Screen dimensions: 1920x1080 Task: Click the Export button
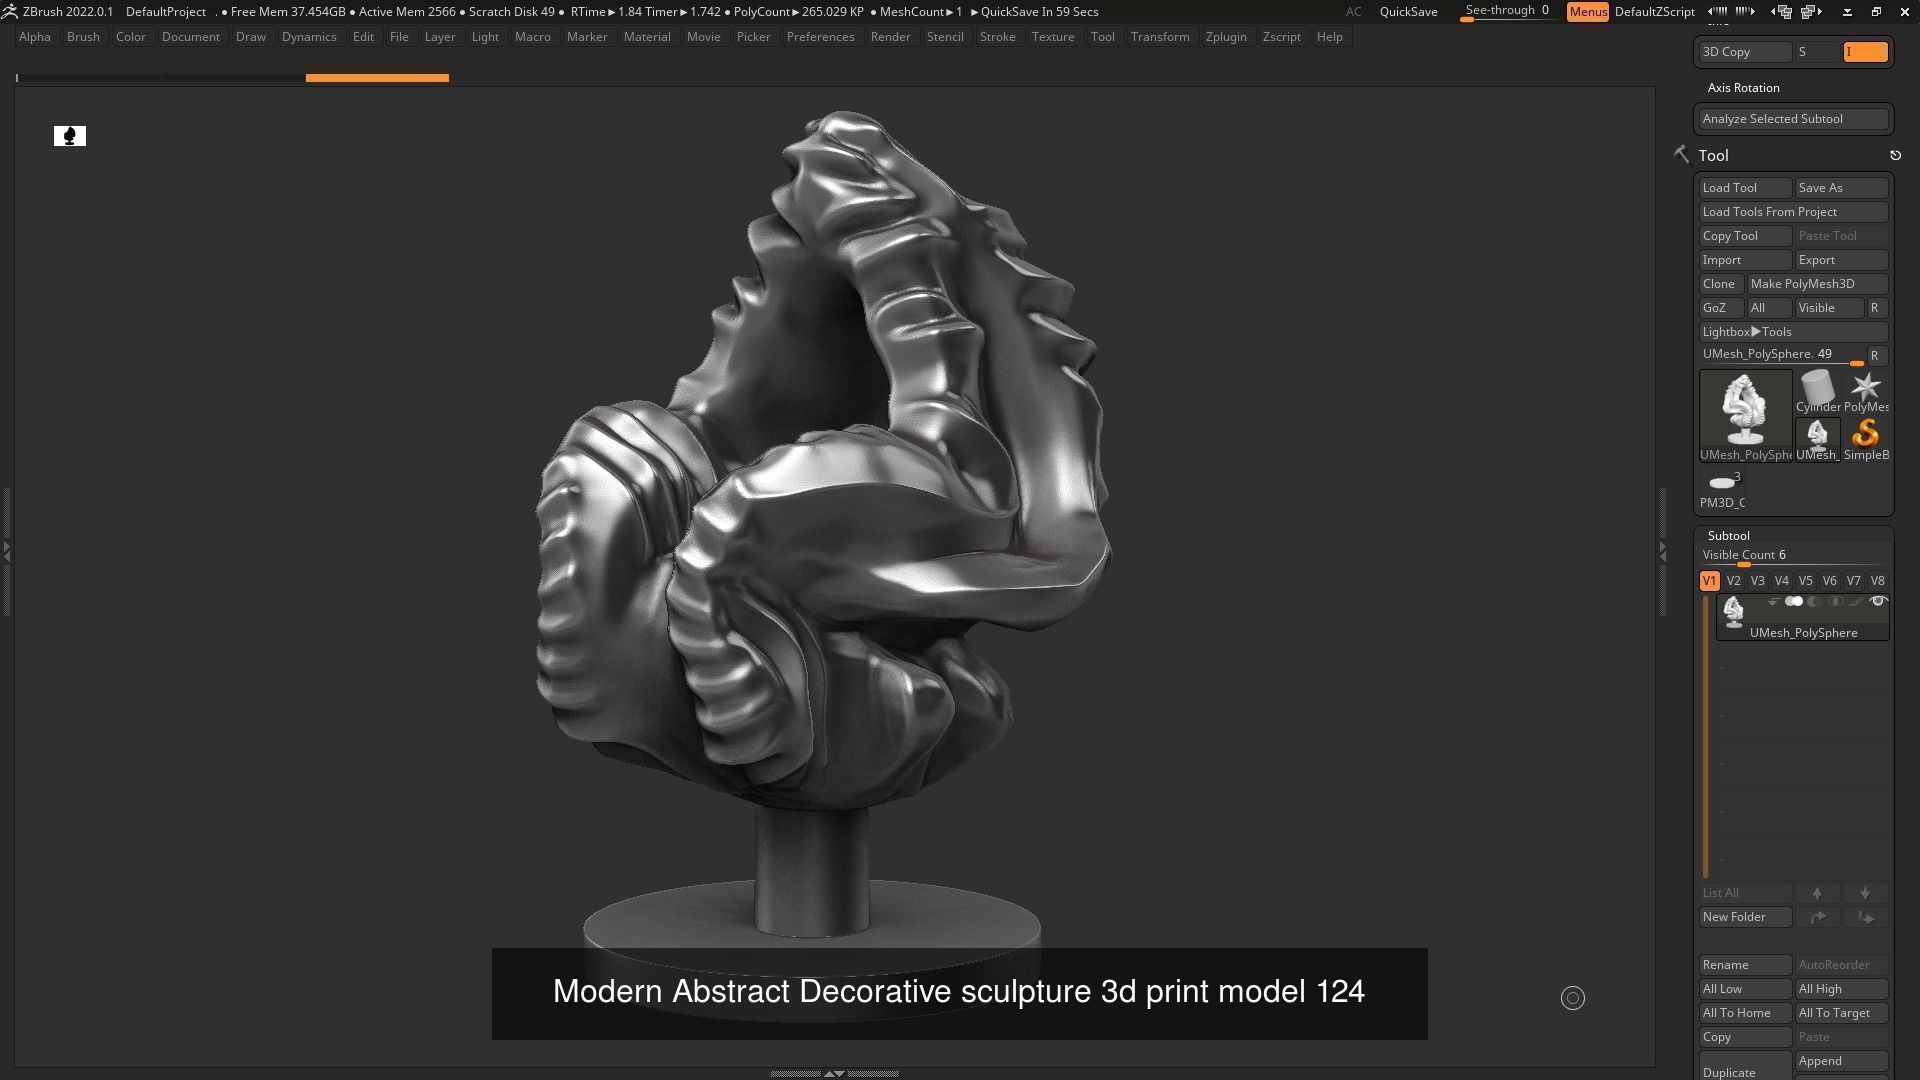click(1841, 260)
